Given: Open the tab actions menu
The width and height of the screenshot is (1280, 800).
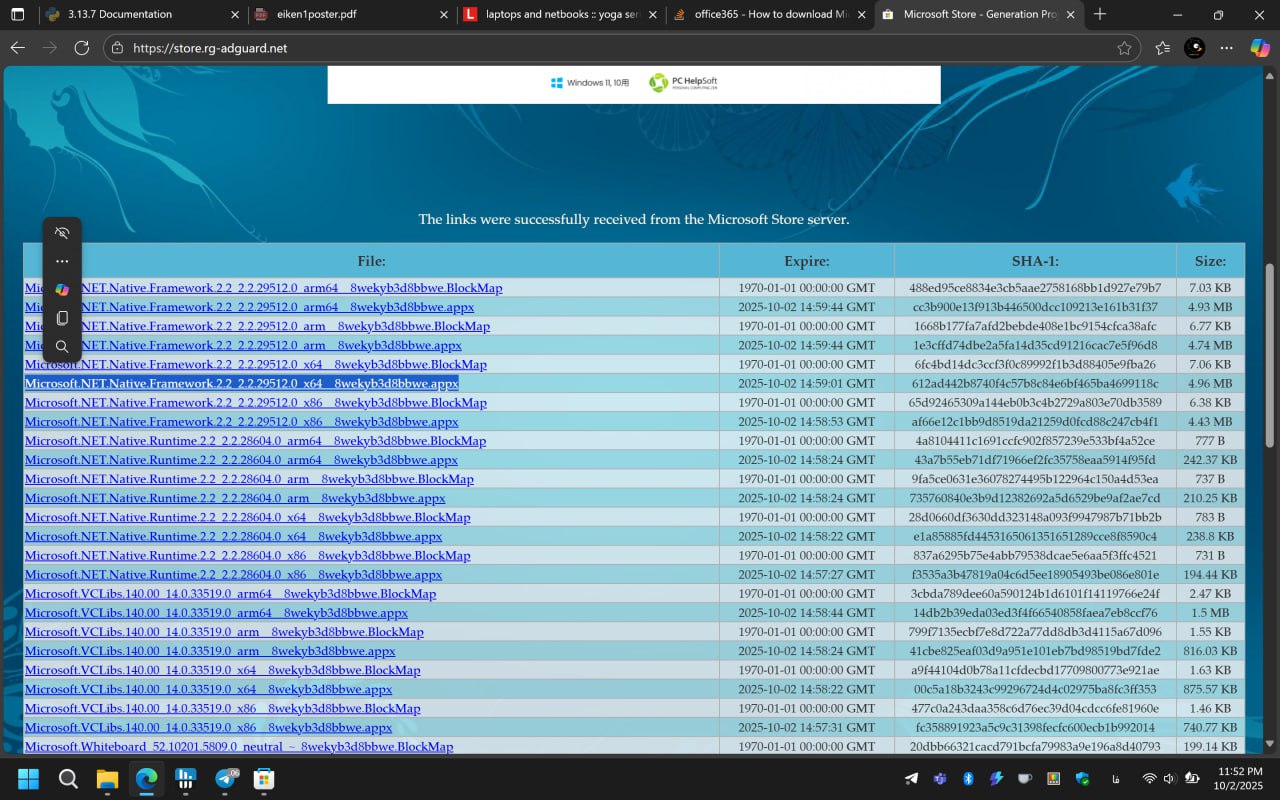Looking at the screenshot, I should 17,15.
